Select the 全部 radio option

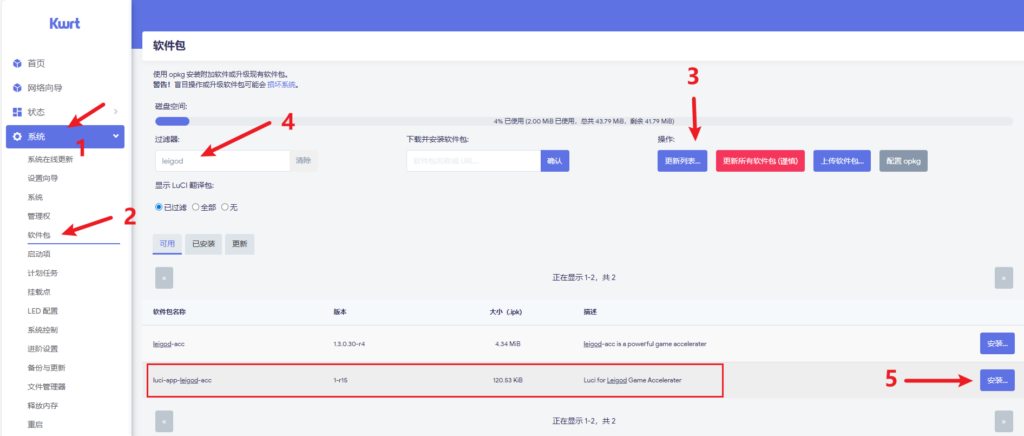195,207
